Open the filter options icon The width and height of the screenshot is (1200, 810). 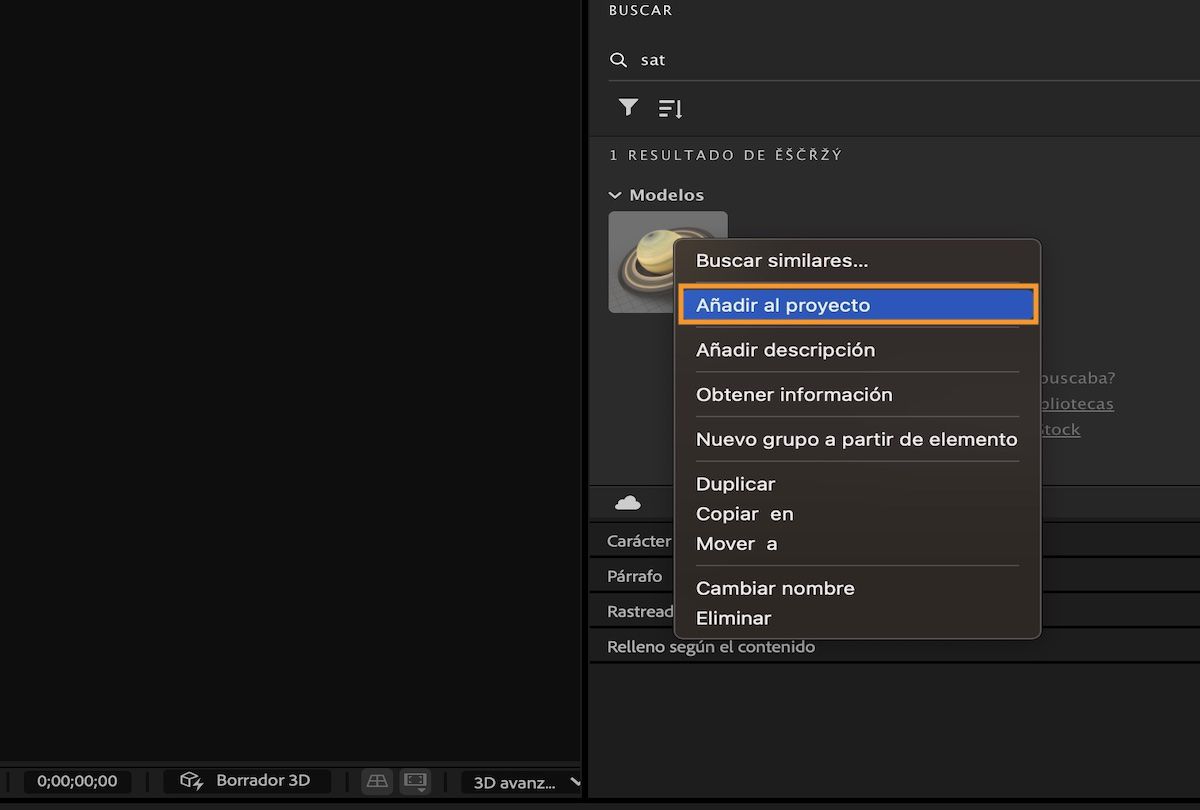click(628, 107)
